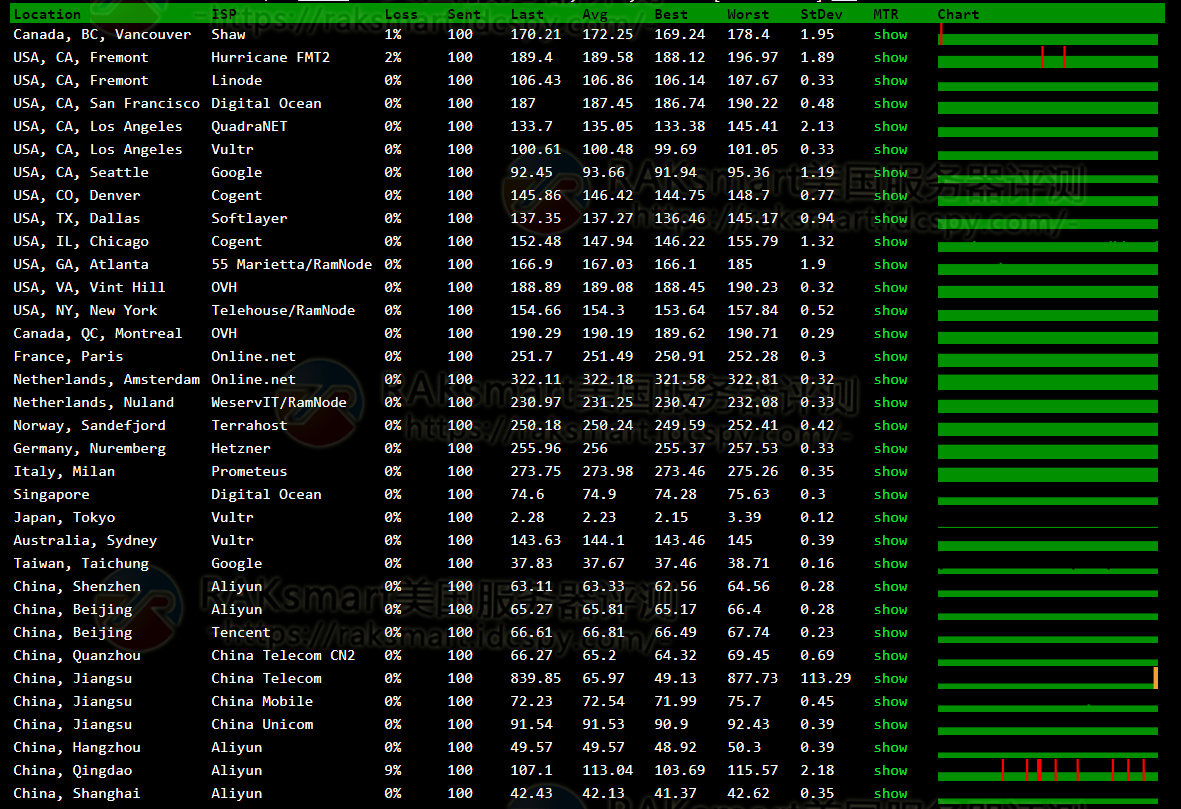Click show link for France, Paris row
The height and width of the screenshot is (809, 1181).
click(x=890, y=356)
